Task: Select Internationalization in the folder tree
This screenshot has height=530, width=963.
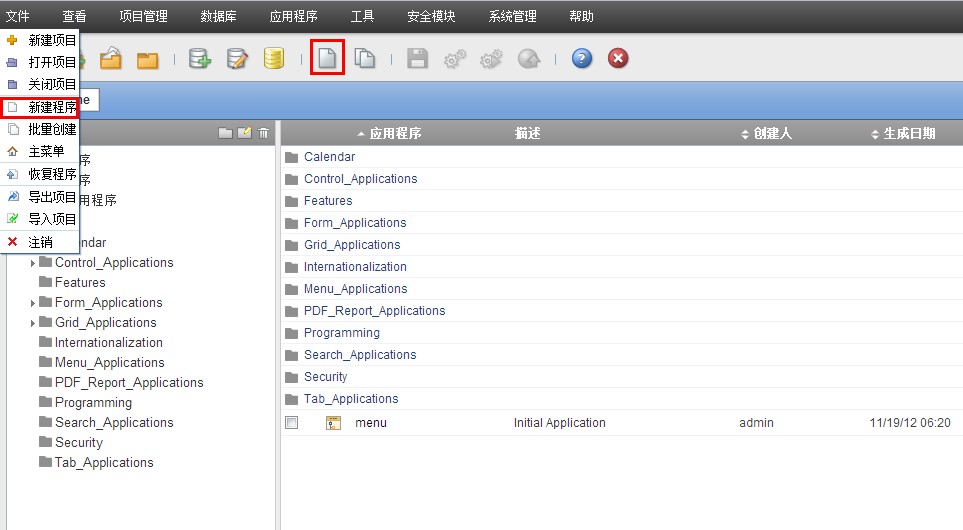Action: (x=109, y=343)
